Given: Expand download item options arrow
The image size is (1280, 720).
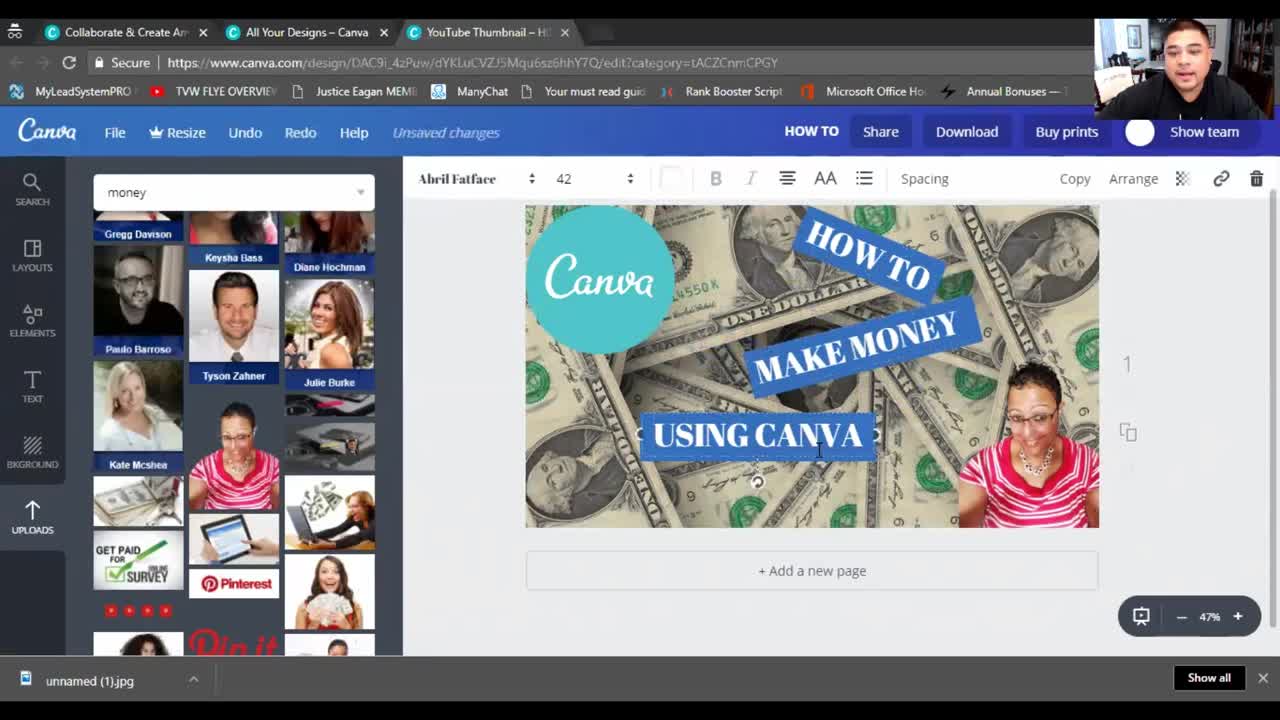Looking at the screenshot, I should tap(193, 680).
